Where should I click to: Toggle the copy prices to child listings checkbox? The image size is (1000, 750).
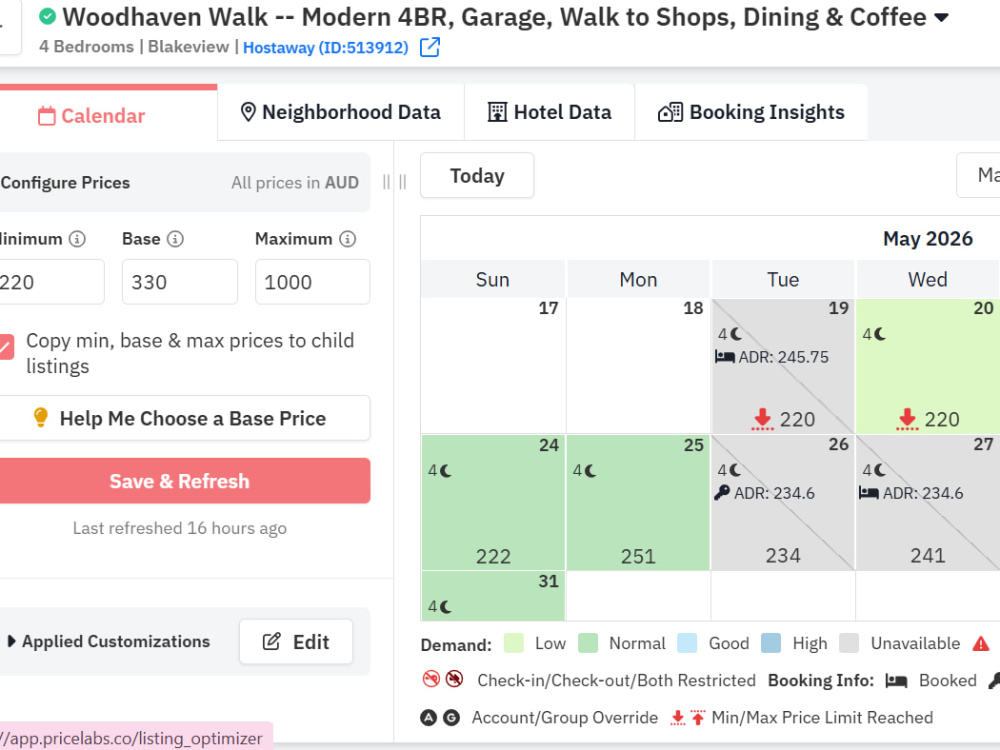coord(5,347)
